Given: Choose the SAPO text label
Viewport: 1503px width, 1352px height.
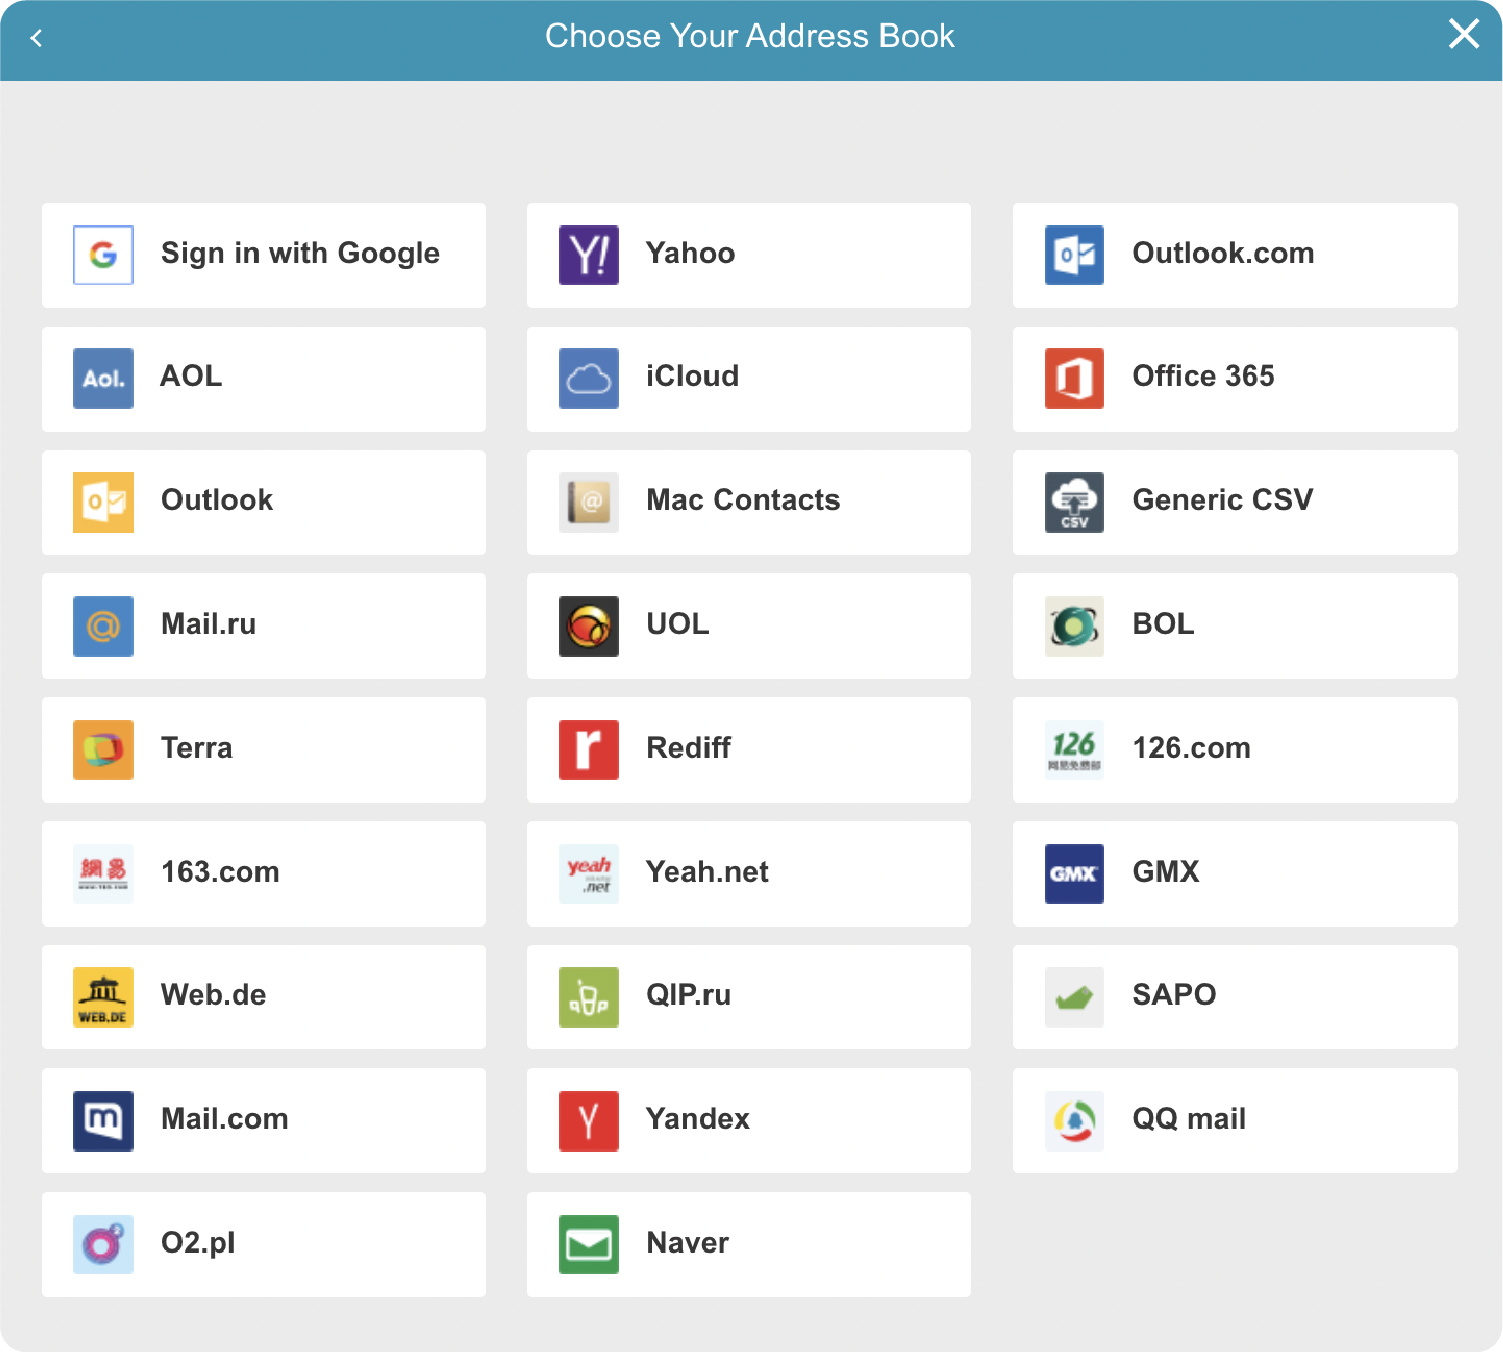Looking at the screenshot, I should click(1174, 995).
